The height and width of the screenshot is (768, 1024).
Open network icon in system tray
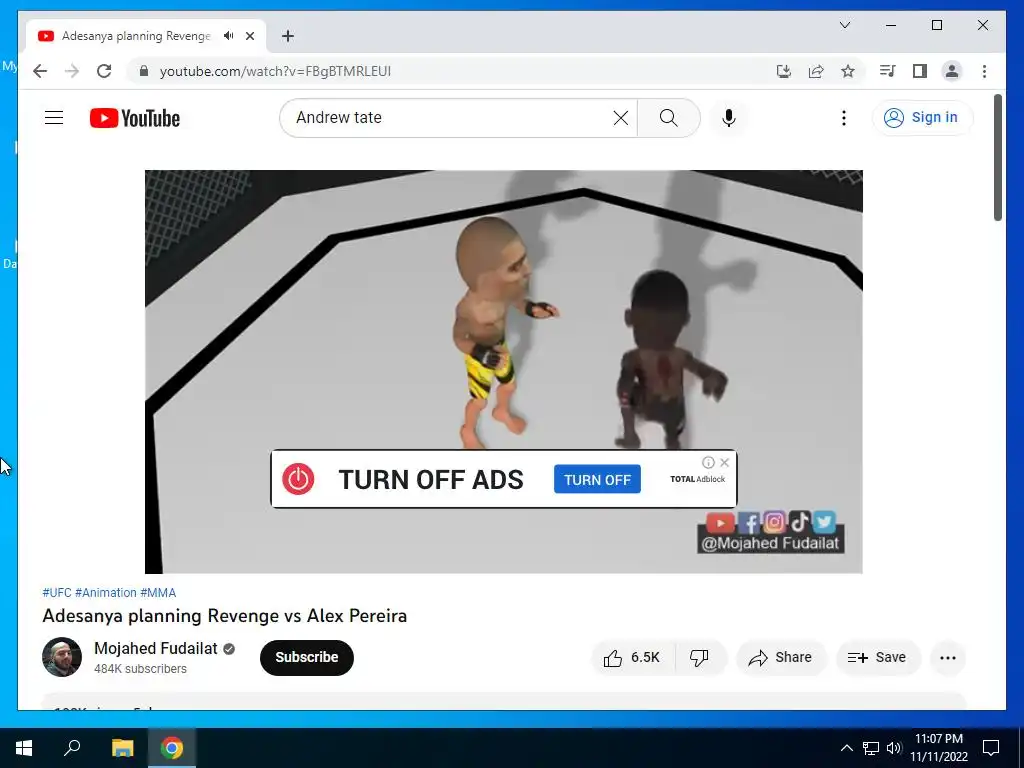point(871,748)
